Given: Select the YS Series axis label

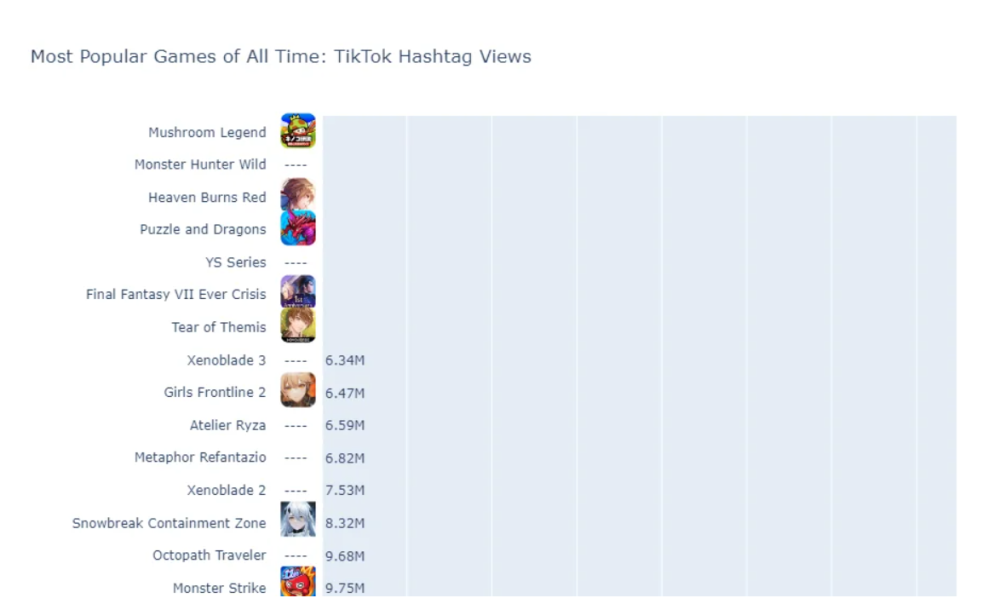Looking at the screenshot, I should (x=236, y=262).
